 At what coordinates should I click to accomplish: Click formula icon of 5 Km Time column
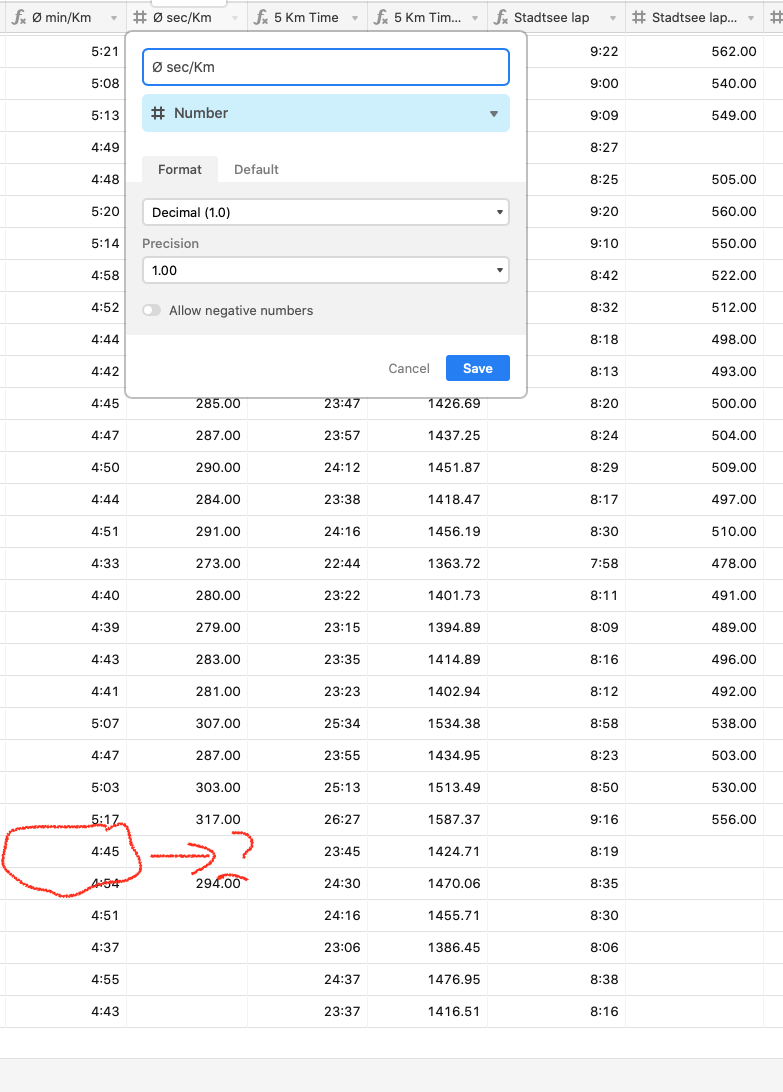point(261,17)
